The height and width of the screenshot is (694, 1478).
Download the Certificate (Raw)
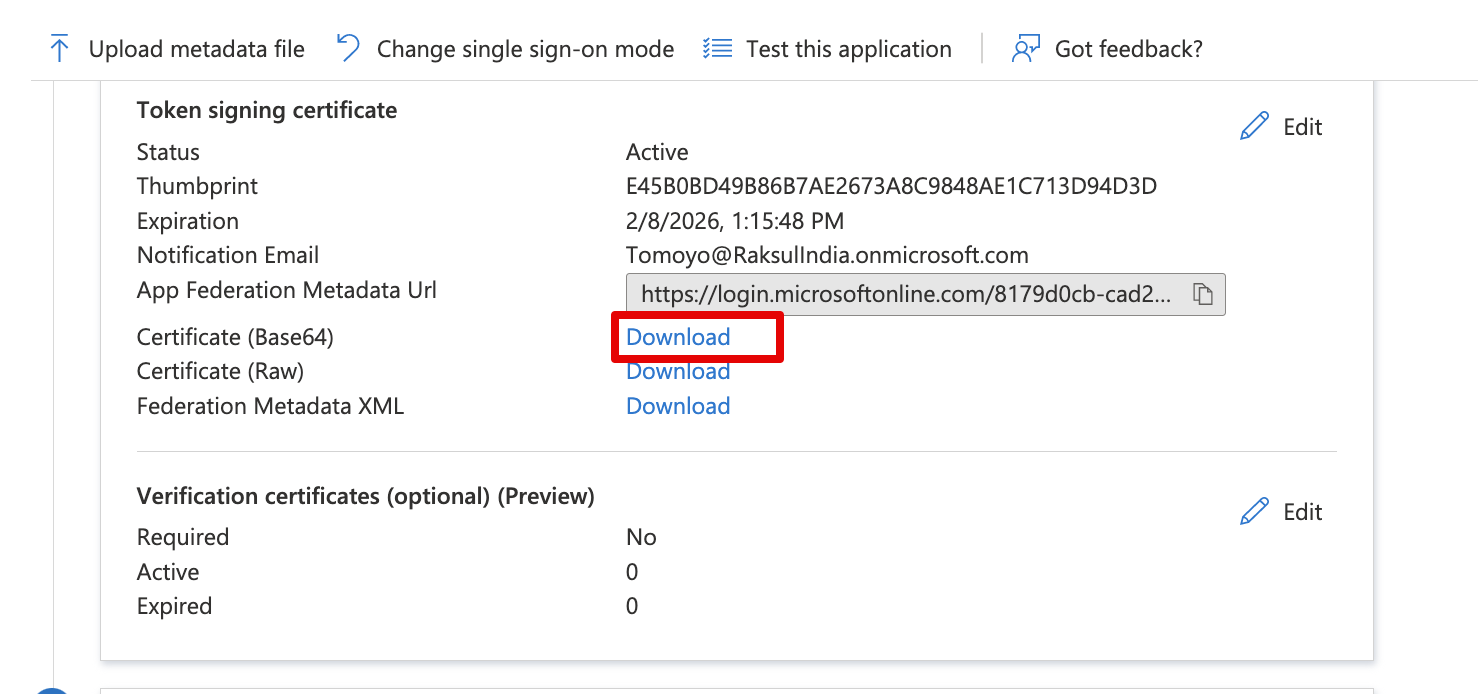[x=678, y=372]
